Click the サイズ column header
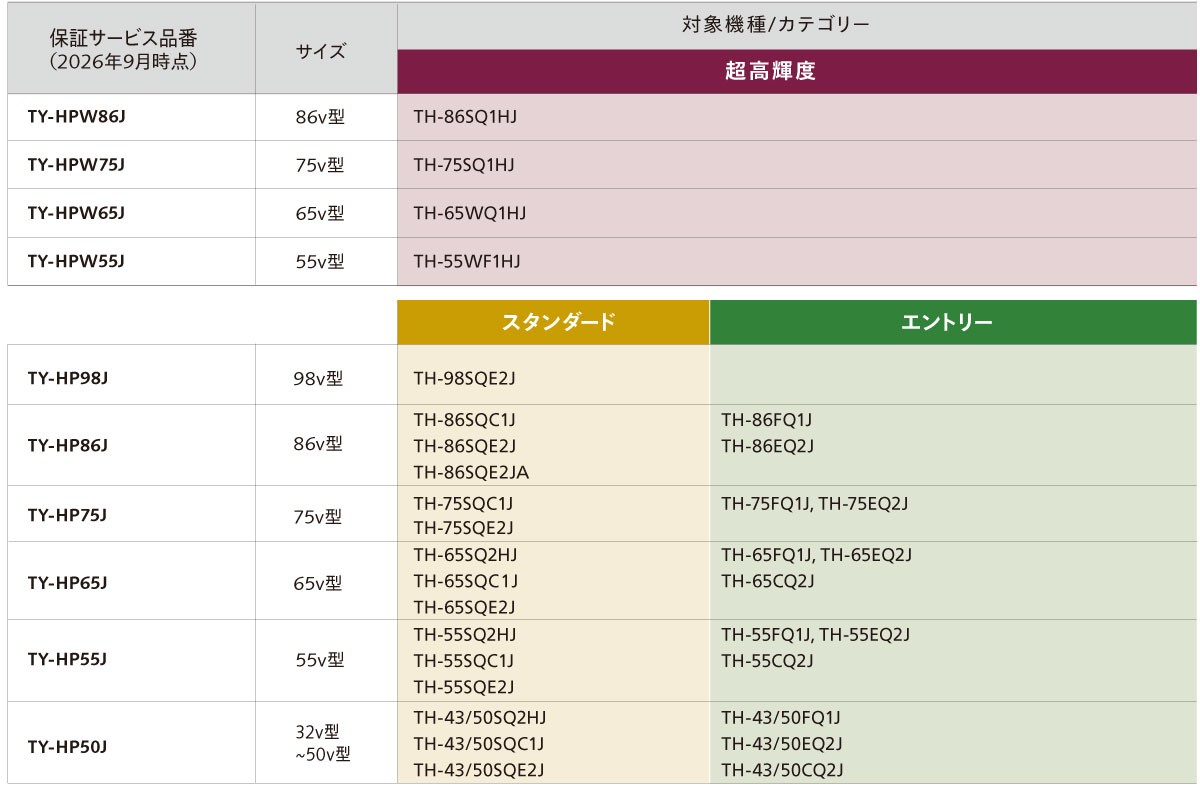This screenshot has width=1200, height=786. tap(326, 49)
